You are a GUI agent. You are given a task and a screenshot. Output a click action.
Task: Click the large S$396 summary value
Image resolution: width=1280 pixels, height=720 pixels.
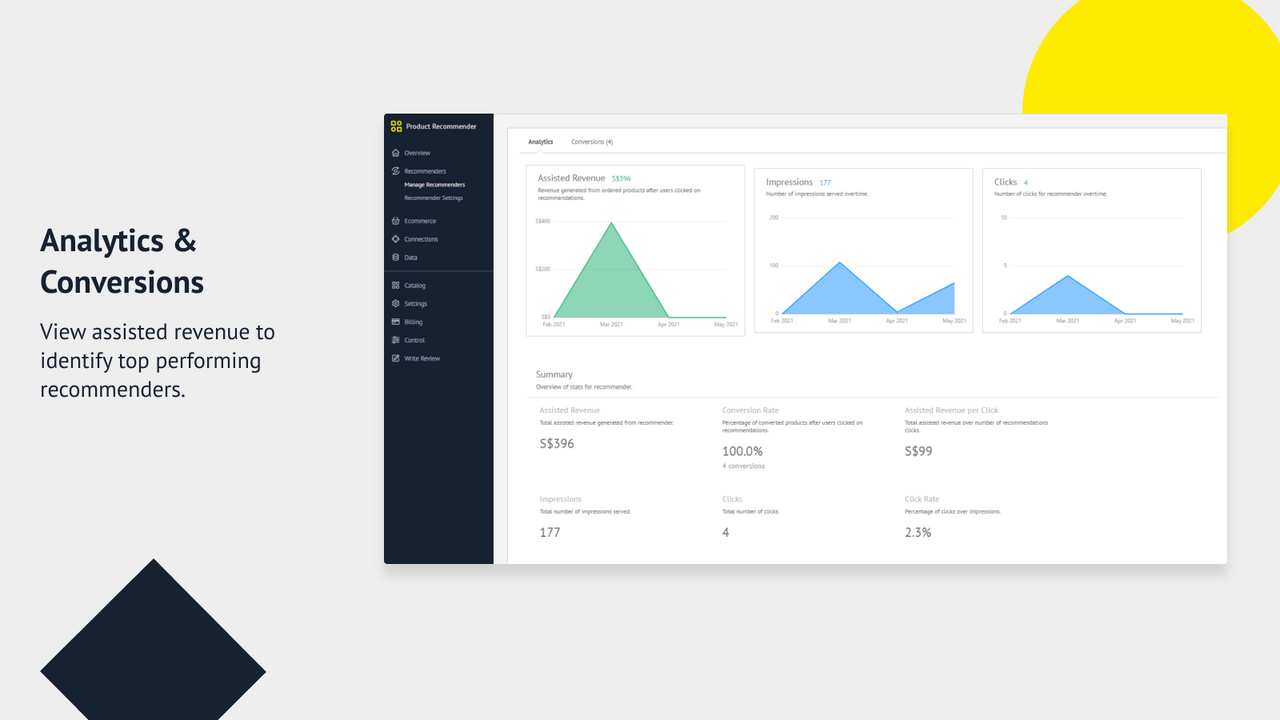click(557, 443)
